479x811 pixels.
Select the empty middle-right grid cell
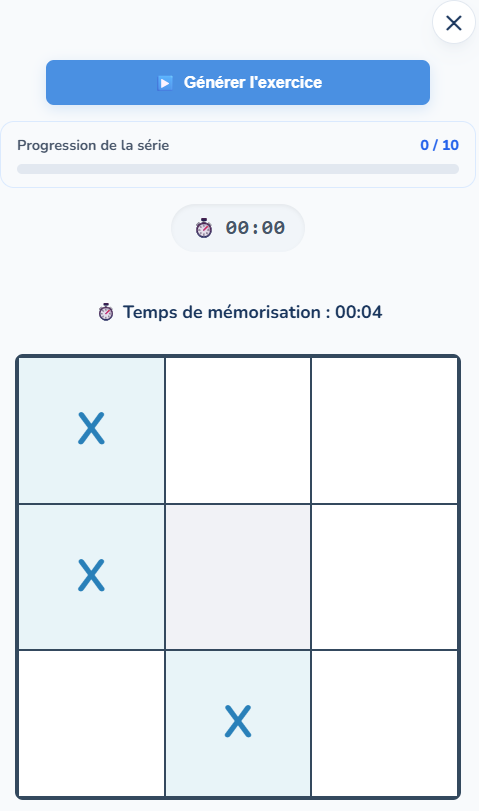click(384, 576)
